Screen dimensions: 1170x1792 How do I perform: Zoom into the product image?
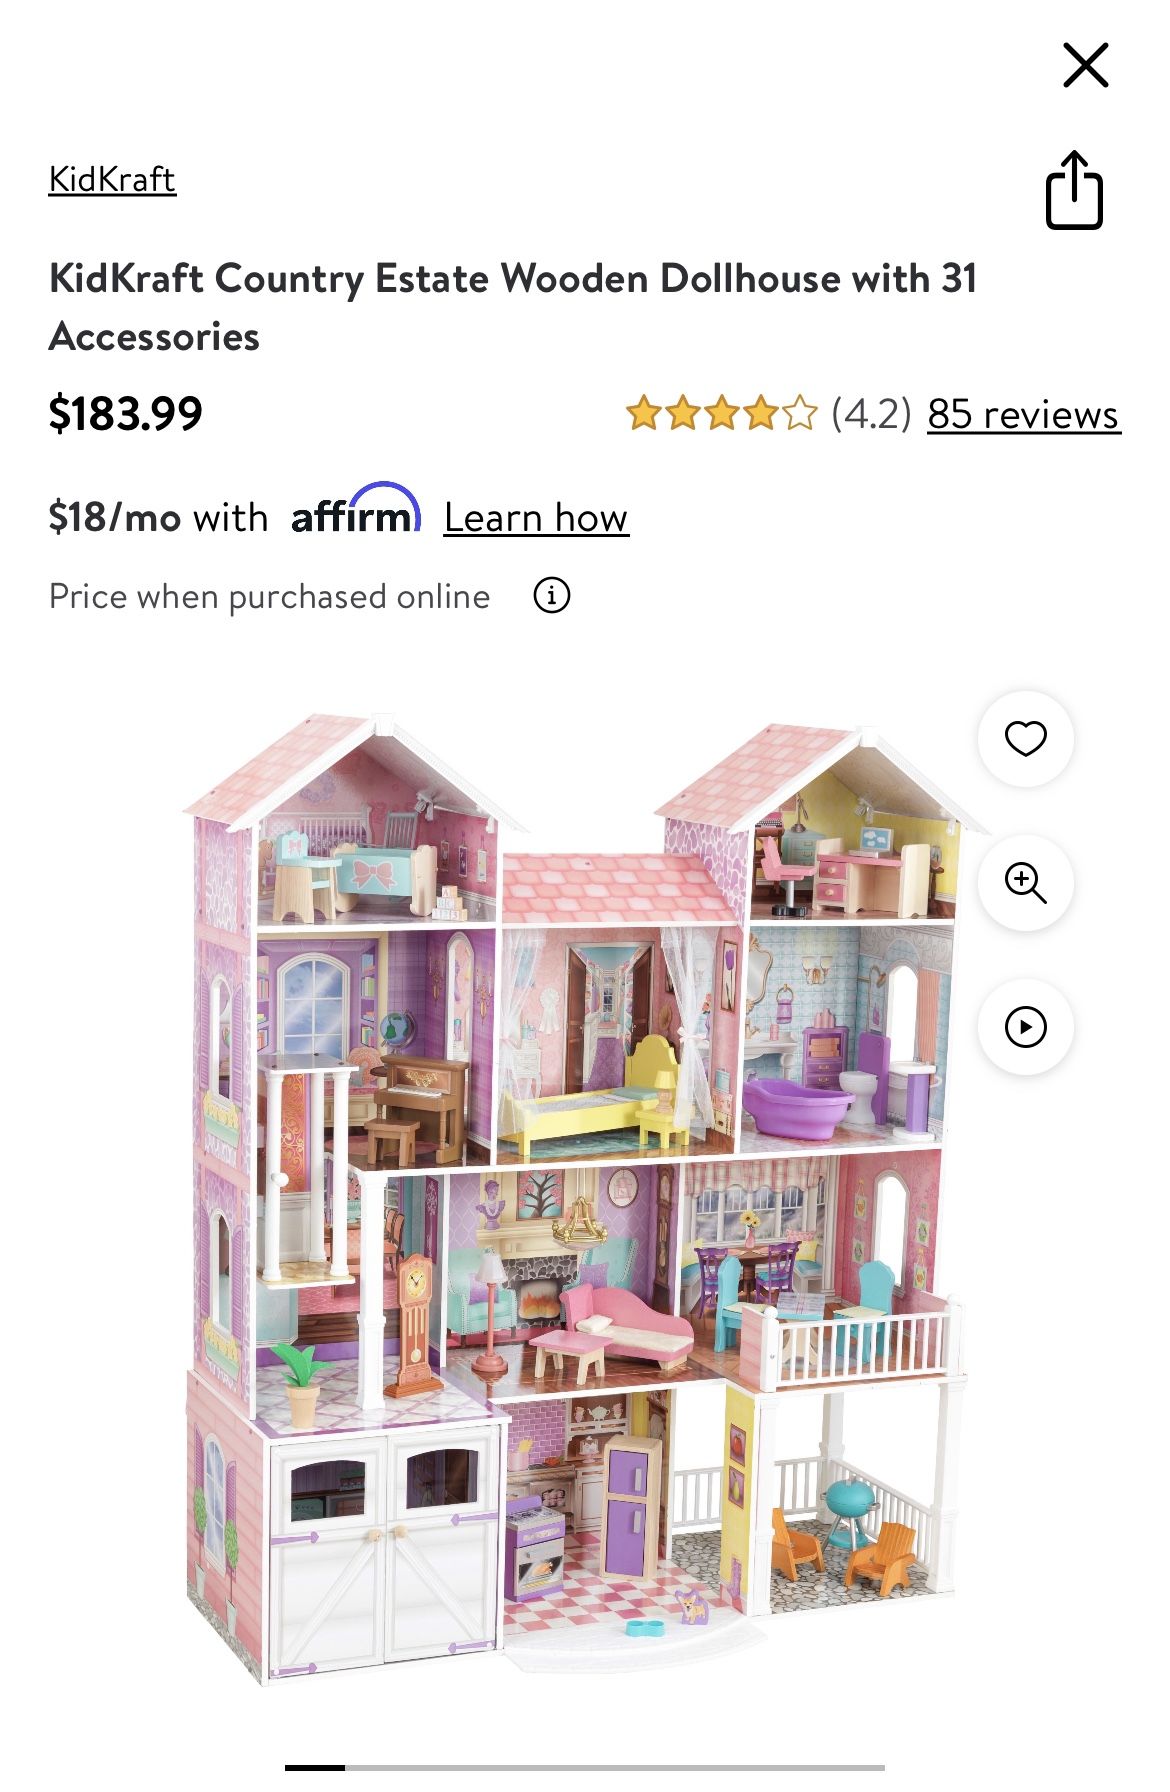[x=1025, y=883]
